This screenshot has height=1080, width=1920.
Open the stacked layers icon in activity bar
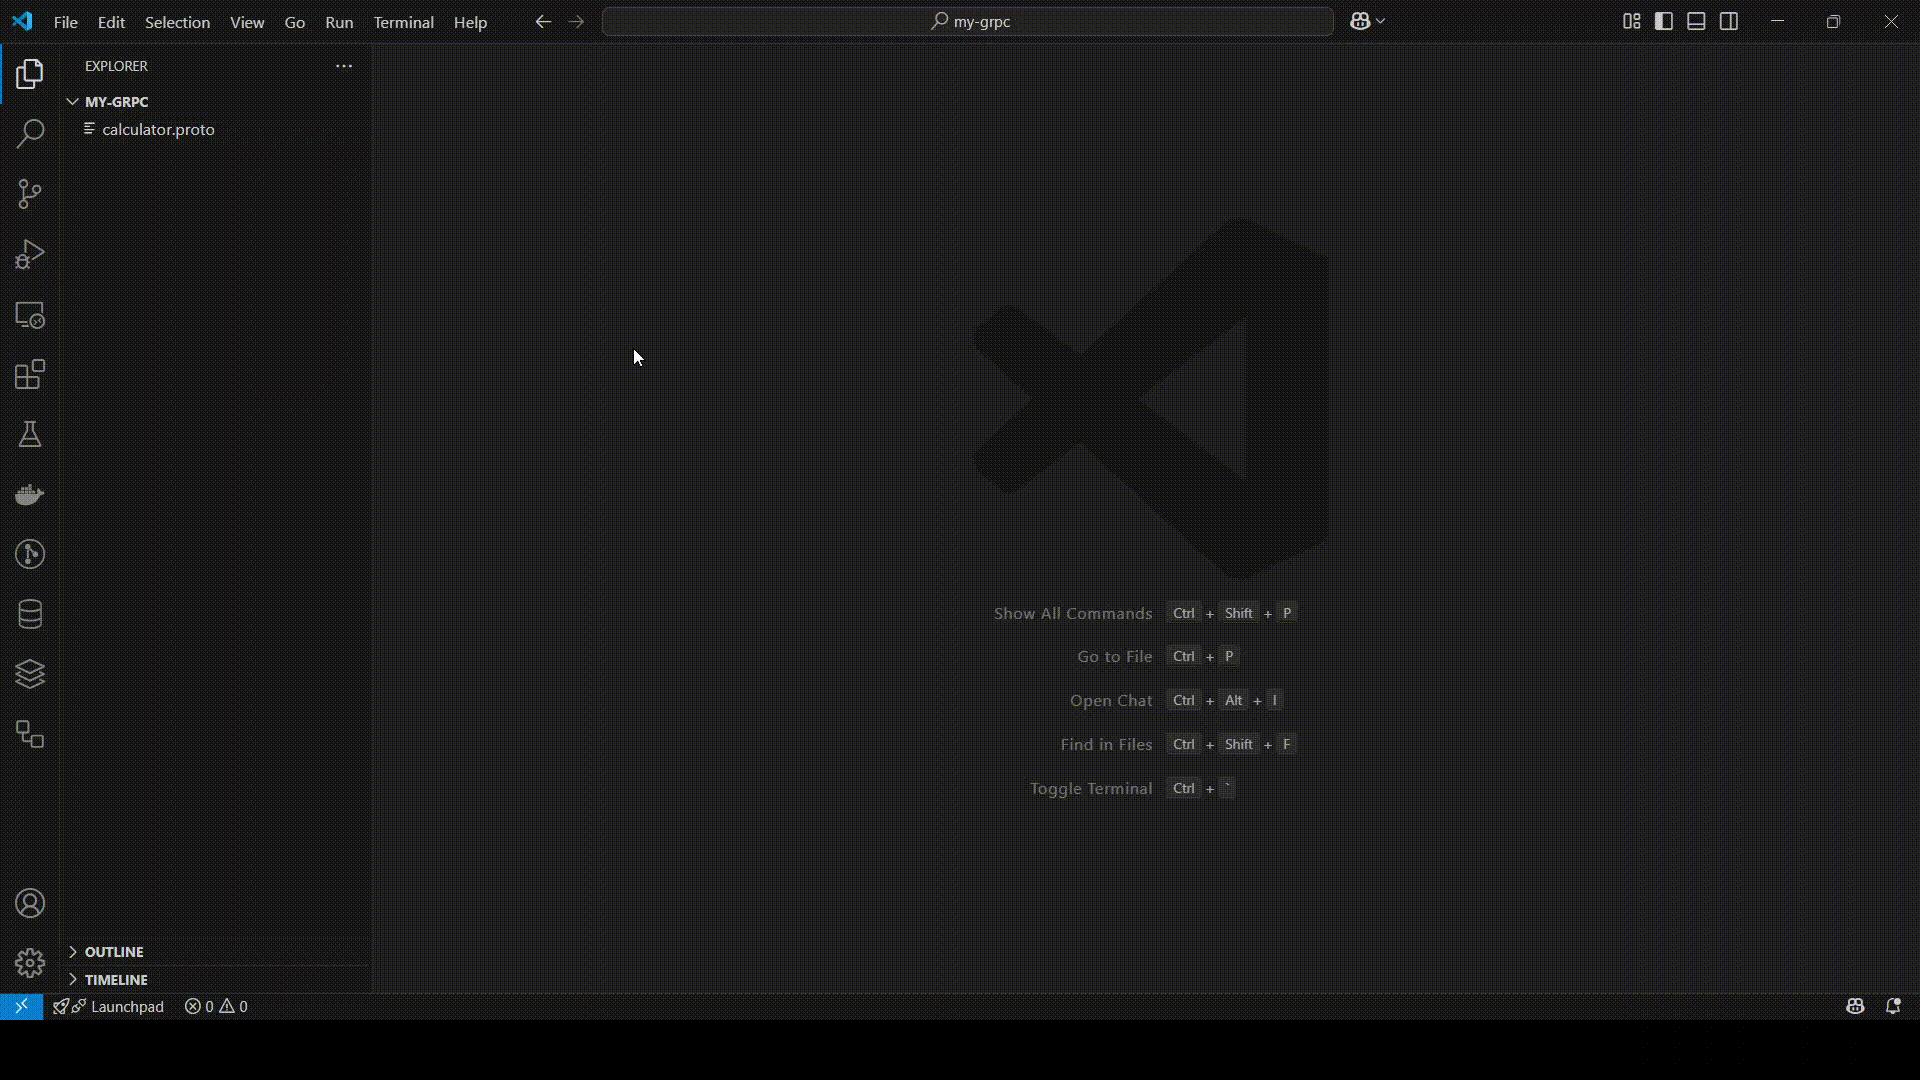[30, 674]
